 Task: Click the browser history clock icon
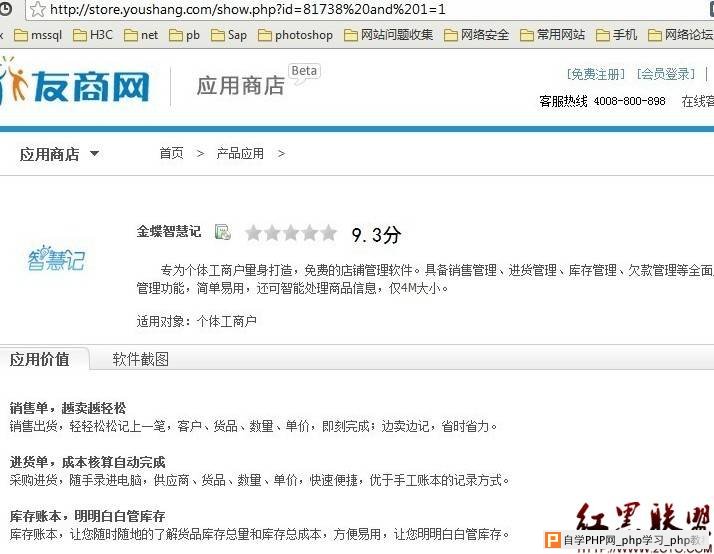tap(5, 9)
